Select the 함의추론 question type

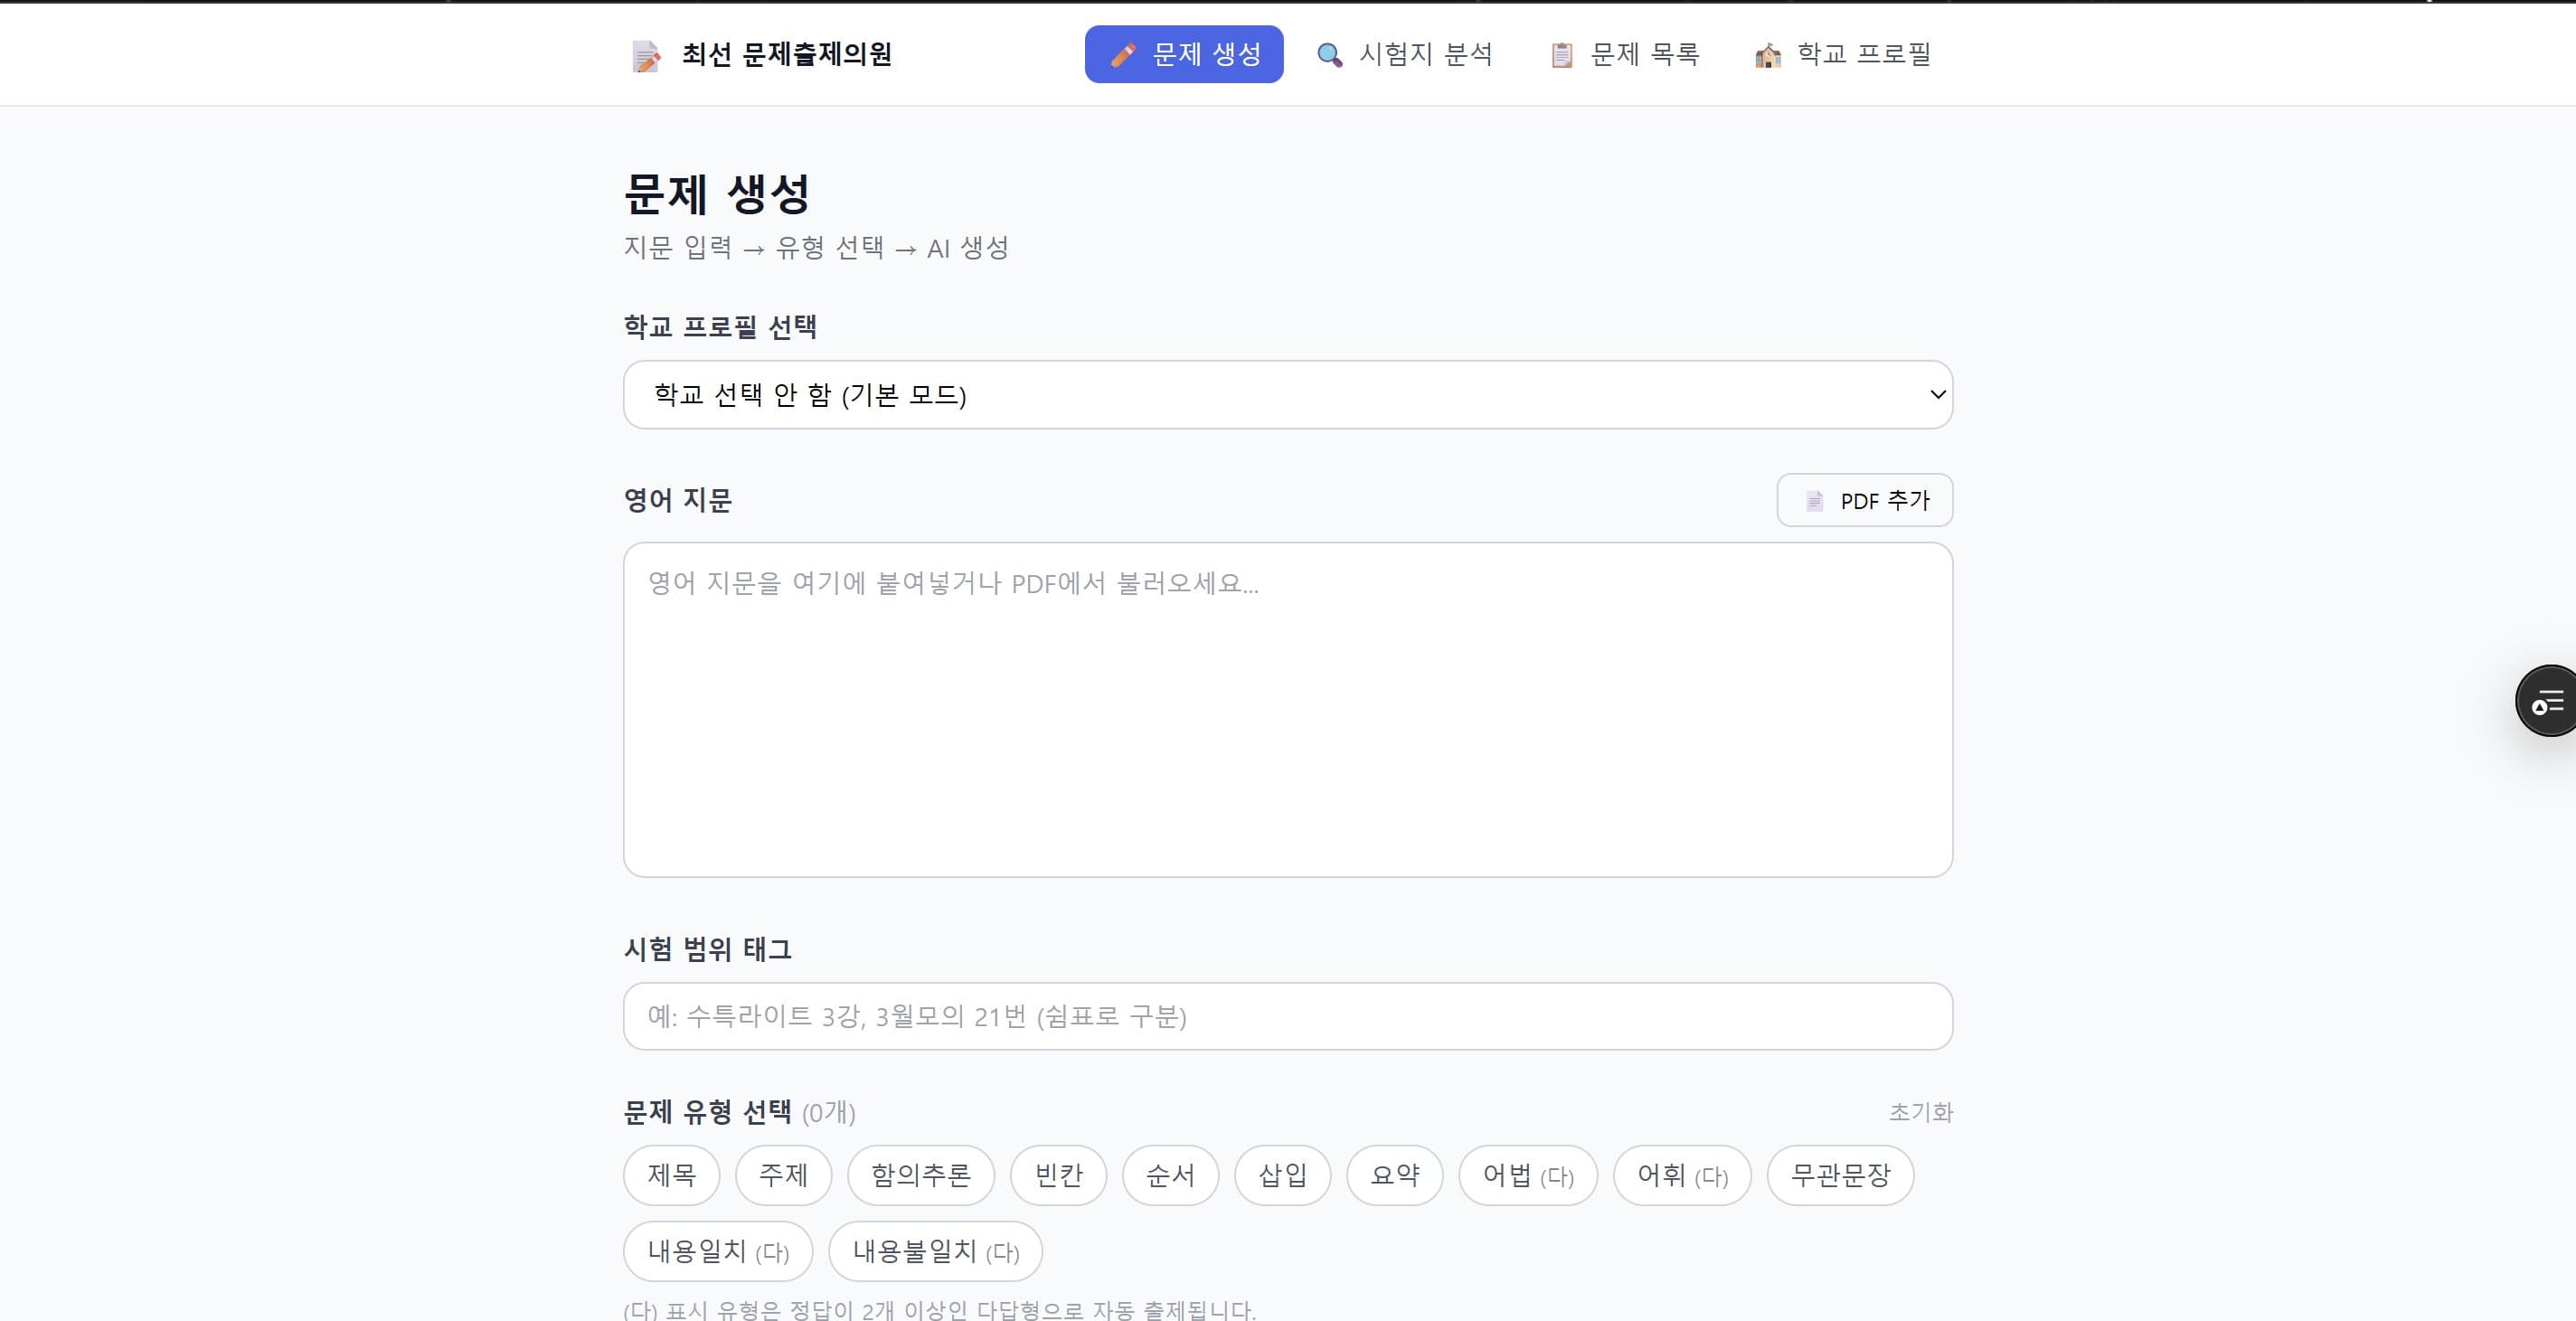(921, 1175)
